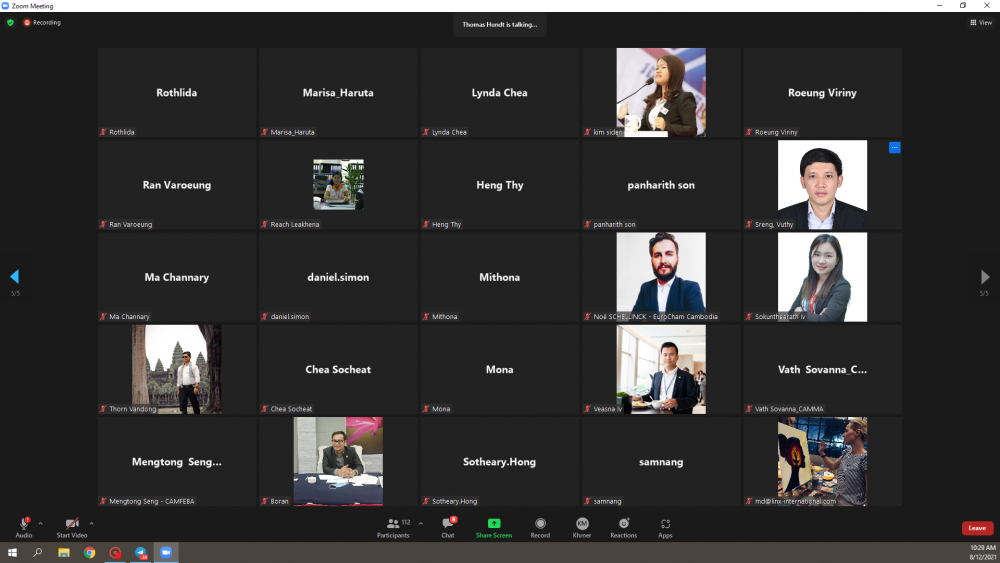Open the Apps panel
The image size is (1000, 563).
(x=665, y=526)
